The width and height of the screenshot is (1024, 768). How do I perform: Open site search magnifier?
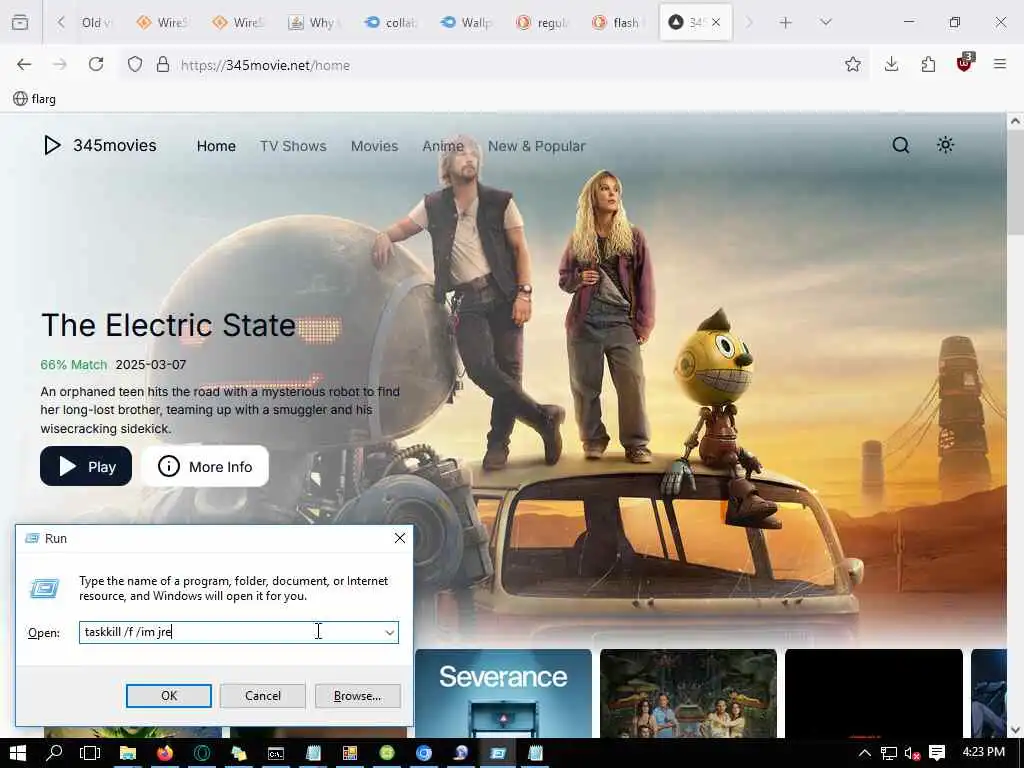[x=901, y=145]
